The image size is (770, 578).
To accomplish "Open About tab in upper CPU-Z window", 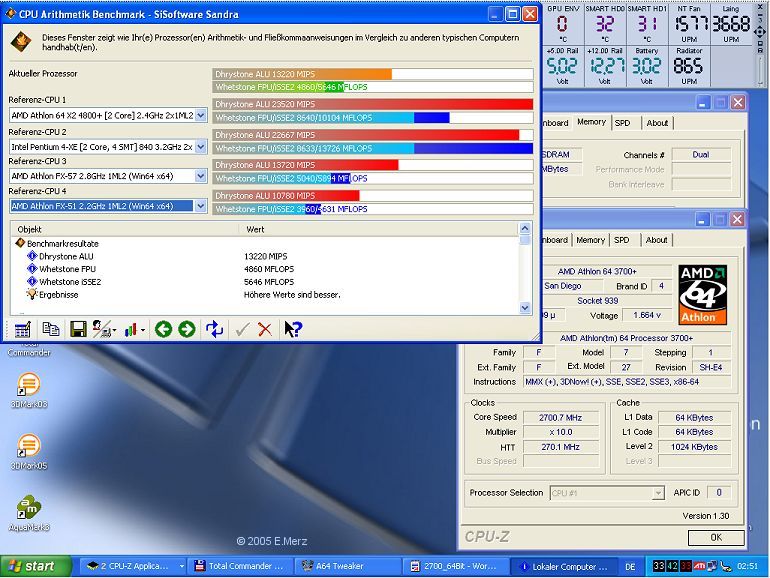I will [x=657, y=123].
